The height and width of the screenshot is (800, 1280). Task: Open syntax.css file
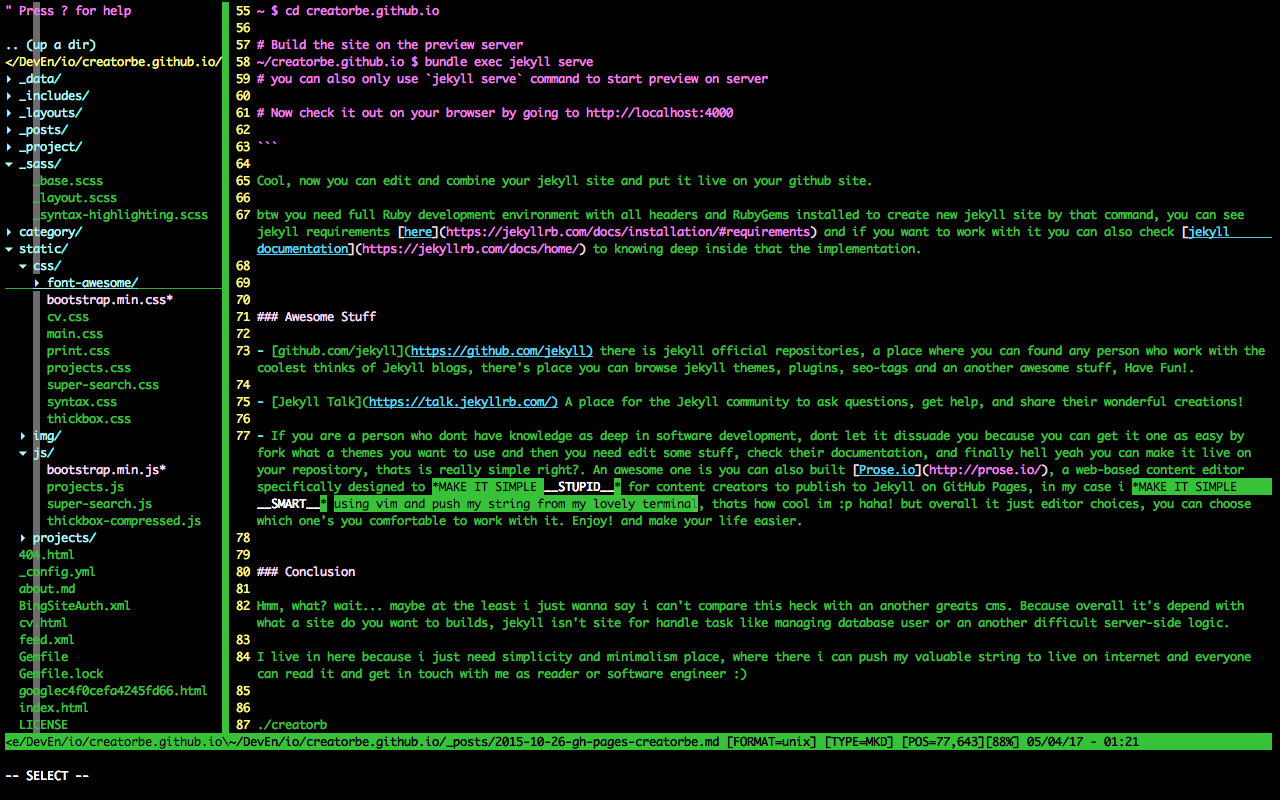pos(82,402)
